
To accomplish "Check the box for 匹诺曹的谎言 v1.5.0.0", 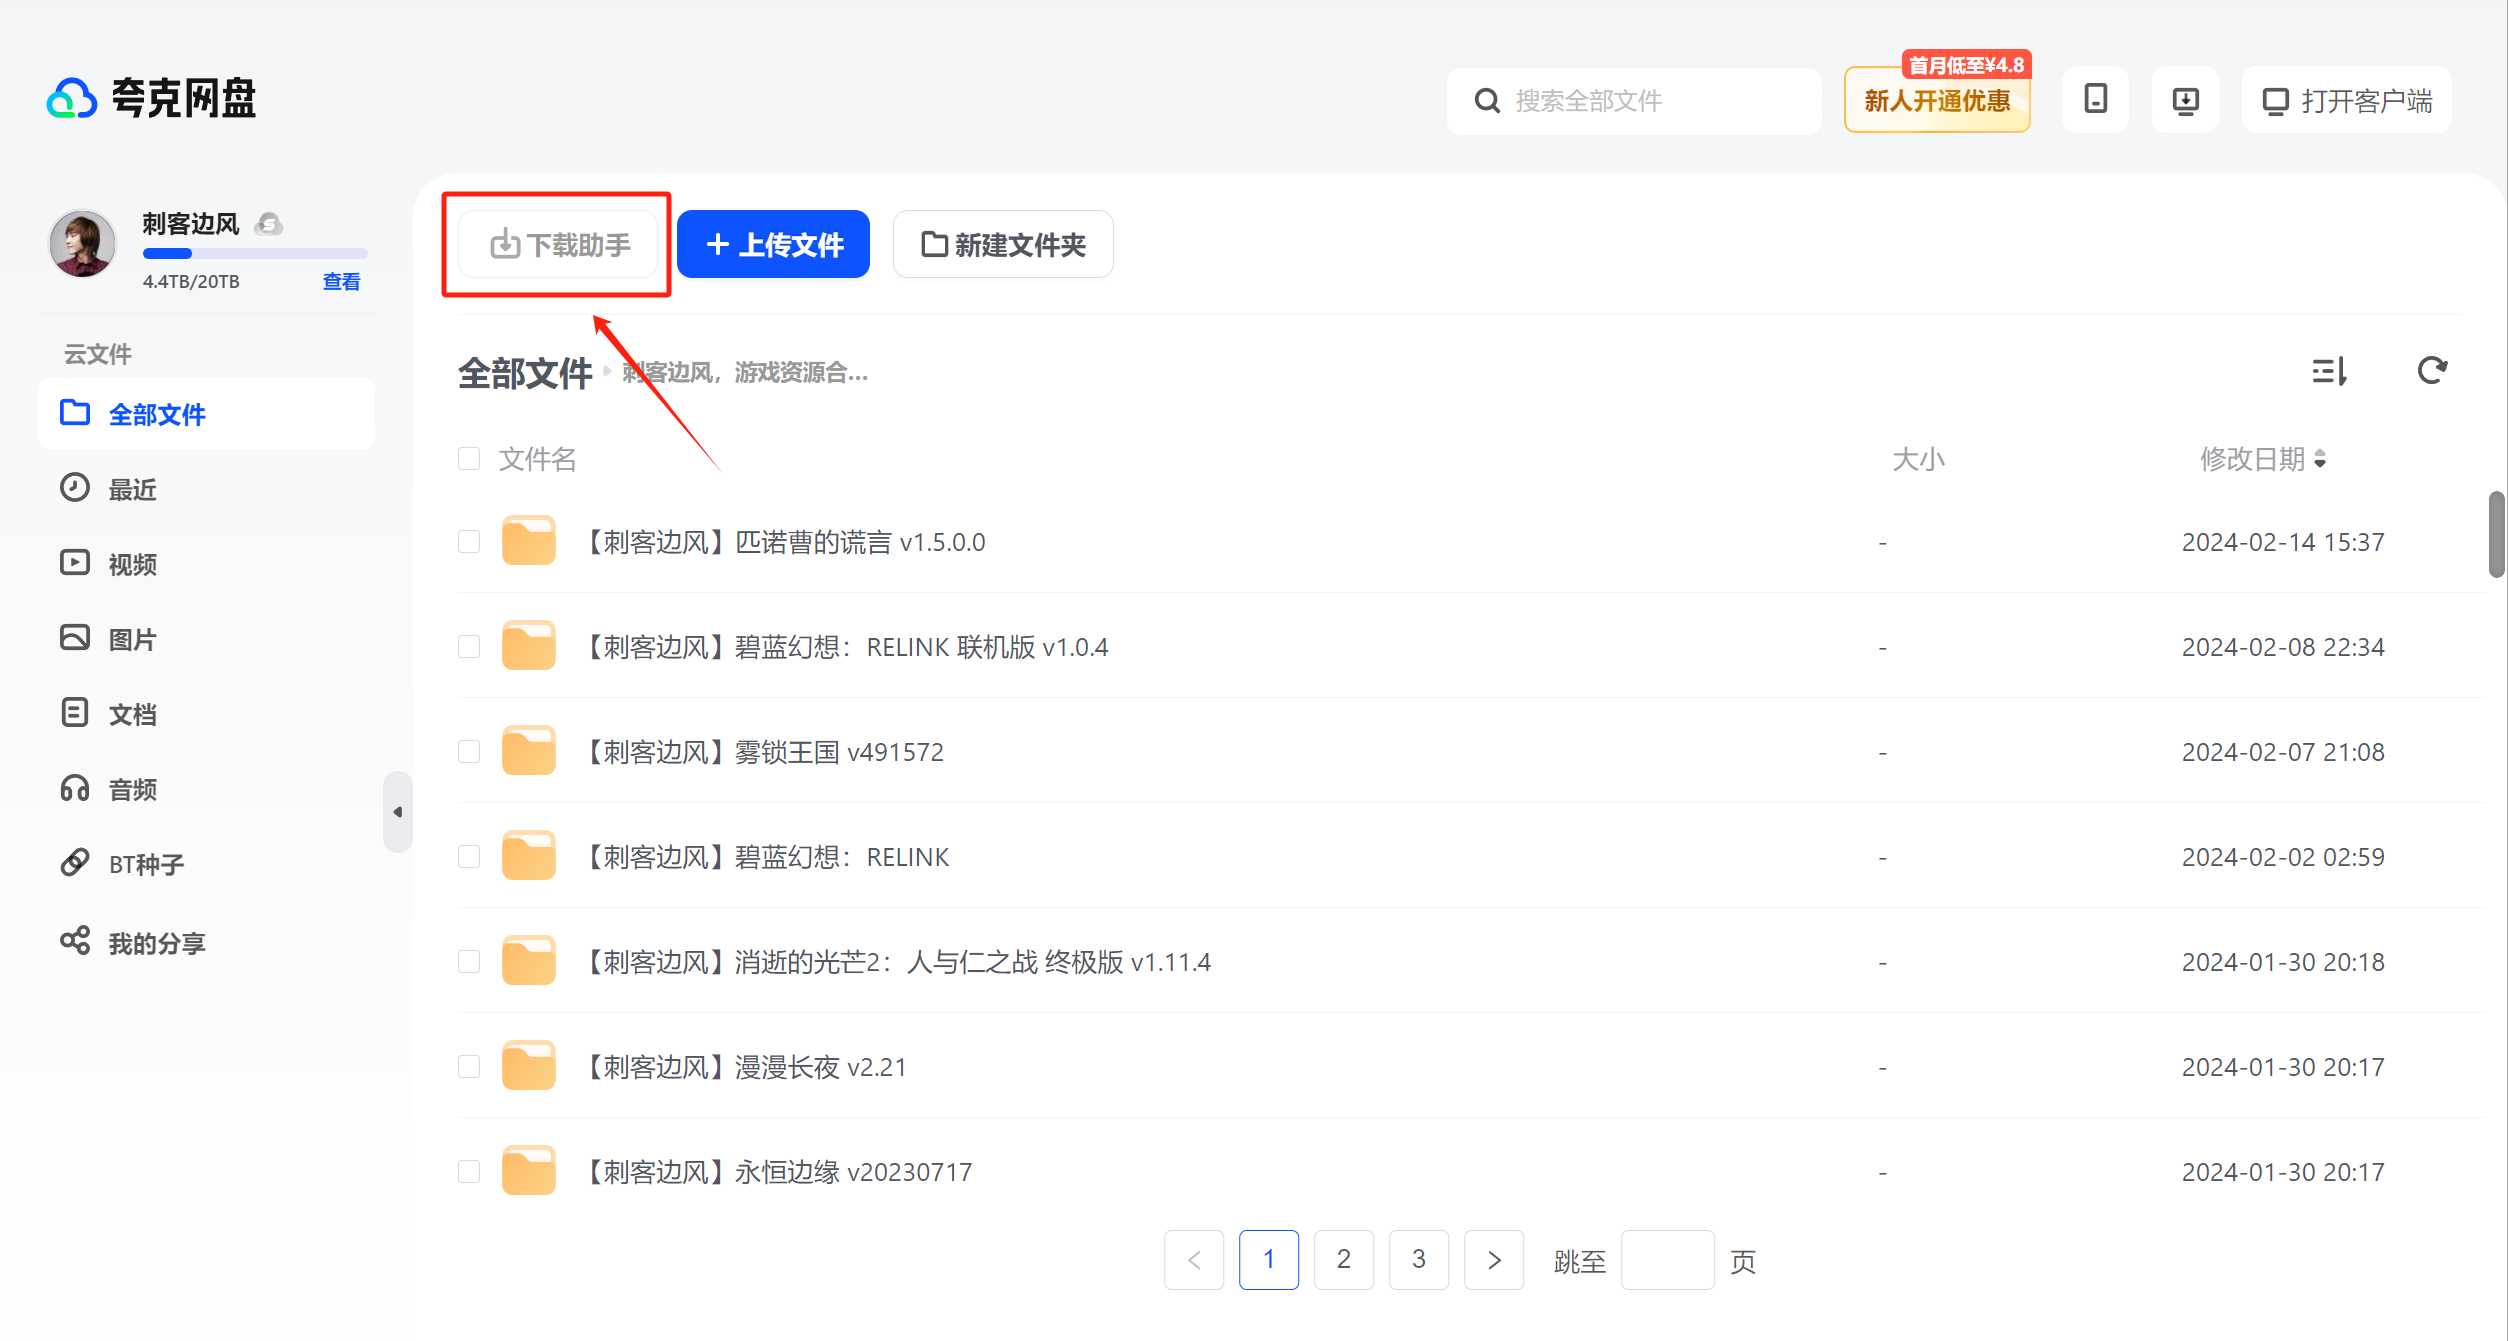I will (x=469, y=542).
